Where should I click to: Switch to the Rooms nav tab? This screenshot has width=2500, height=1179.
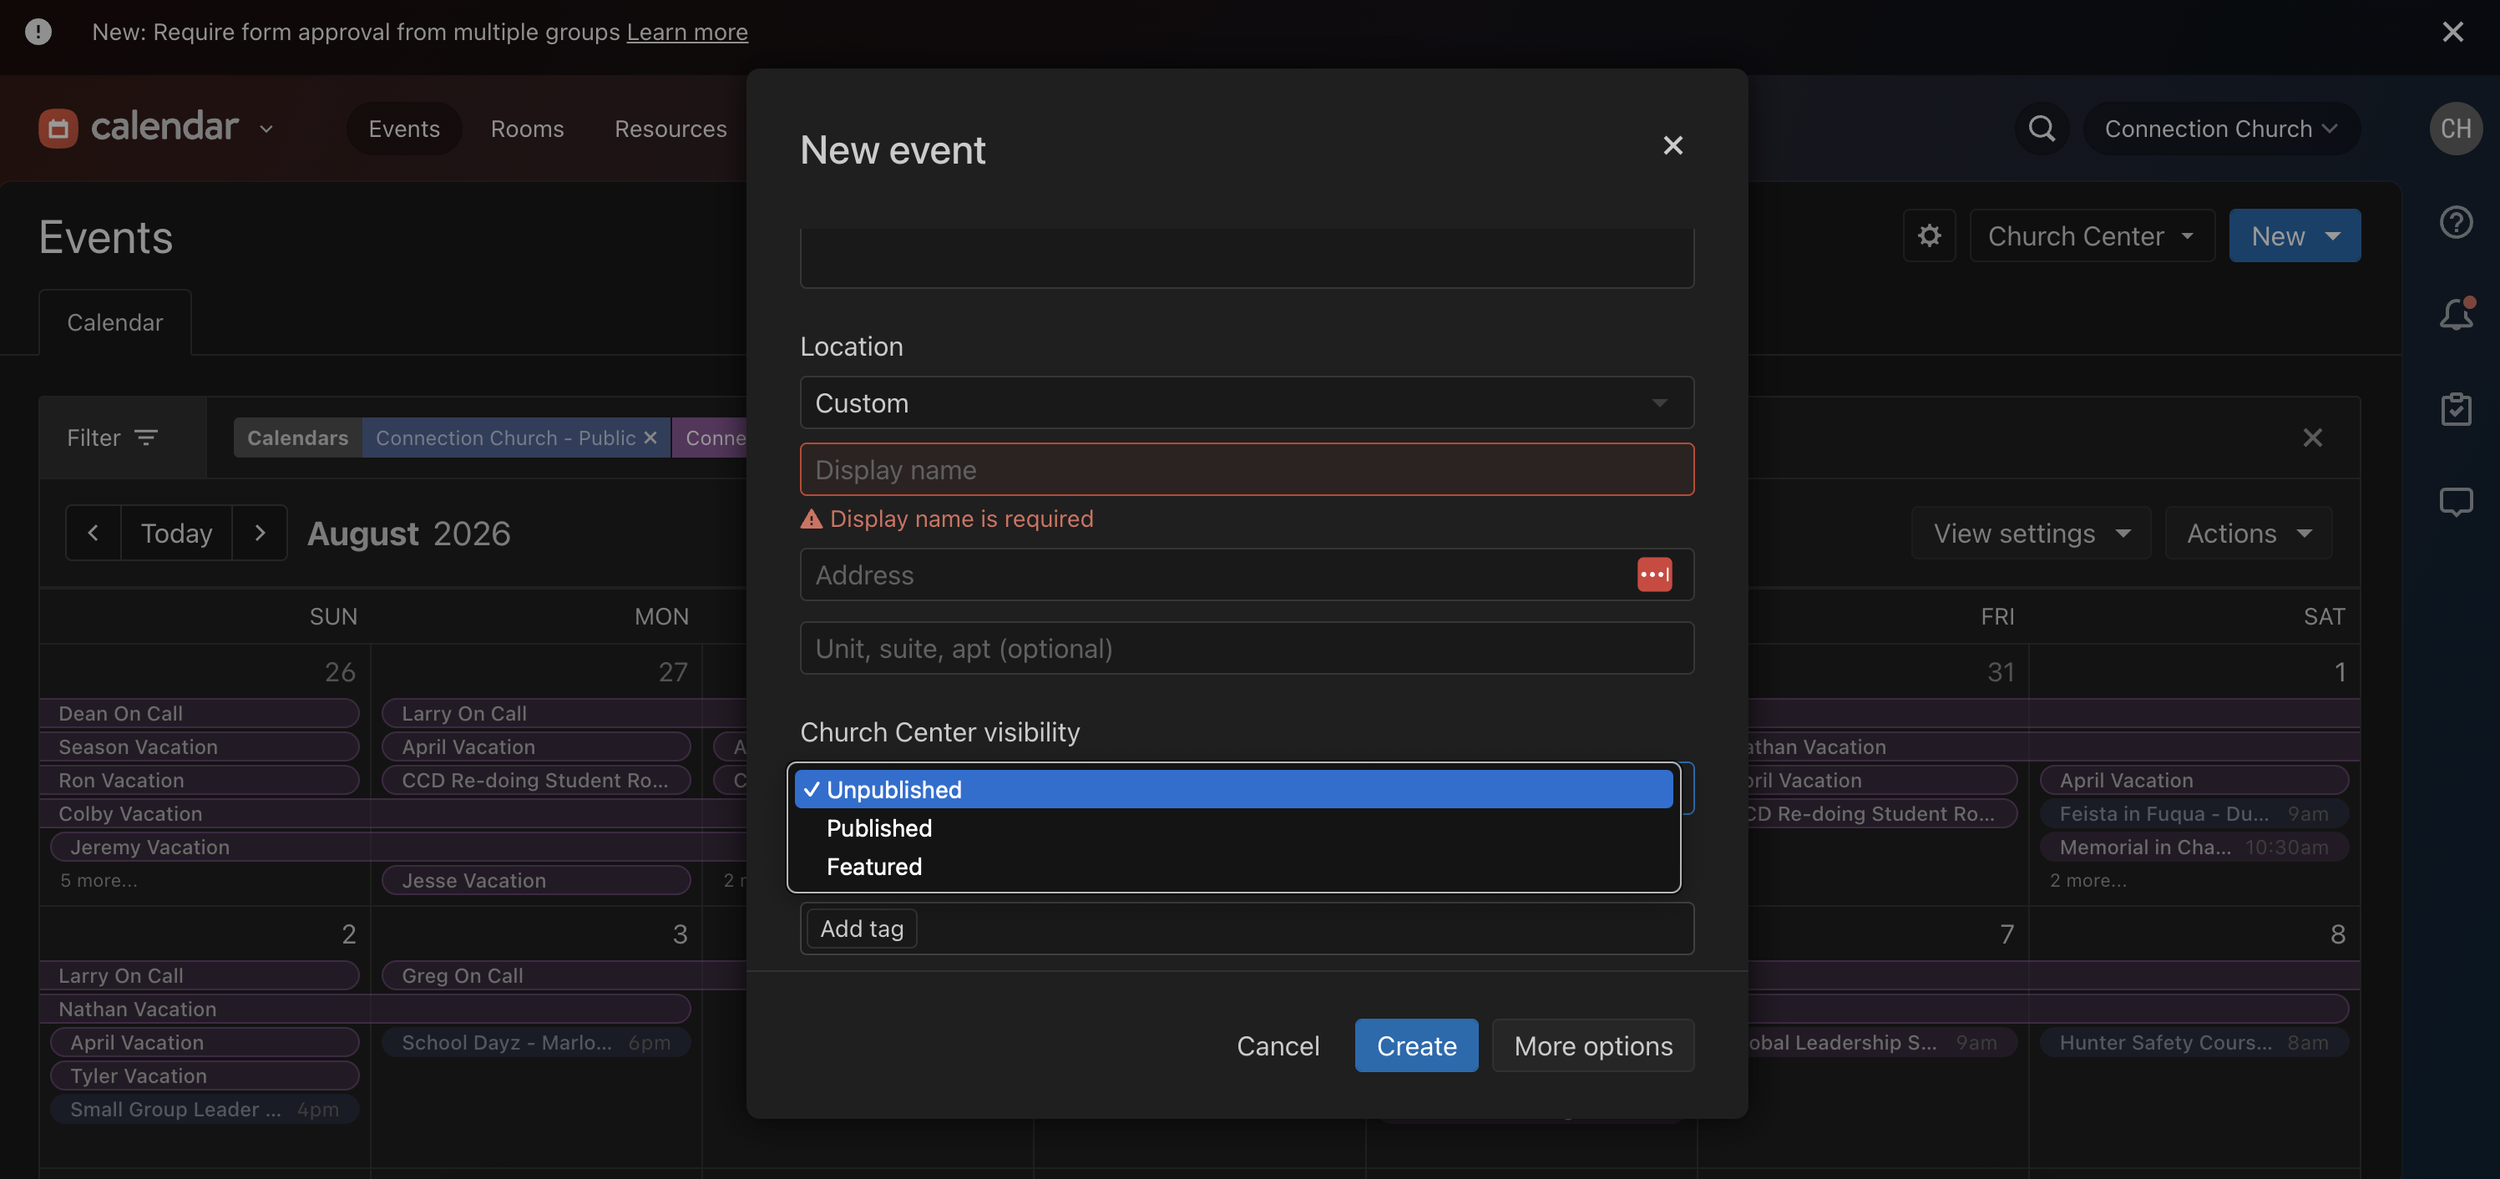click(x=527, y=128)
